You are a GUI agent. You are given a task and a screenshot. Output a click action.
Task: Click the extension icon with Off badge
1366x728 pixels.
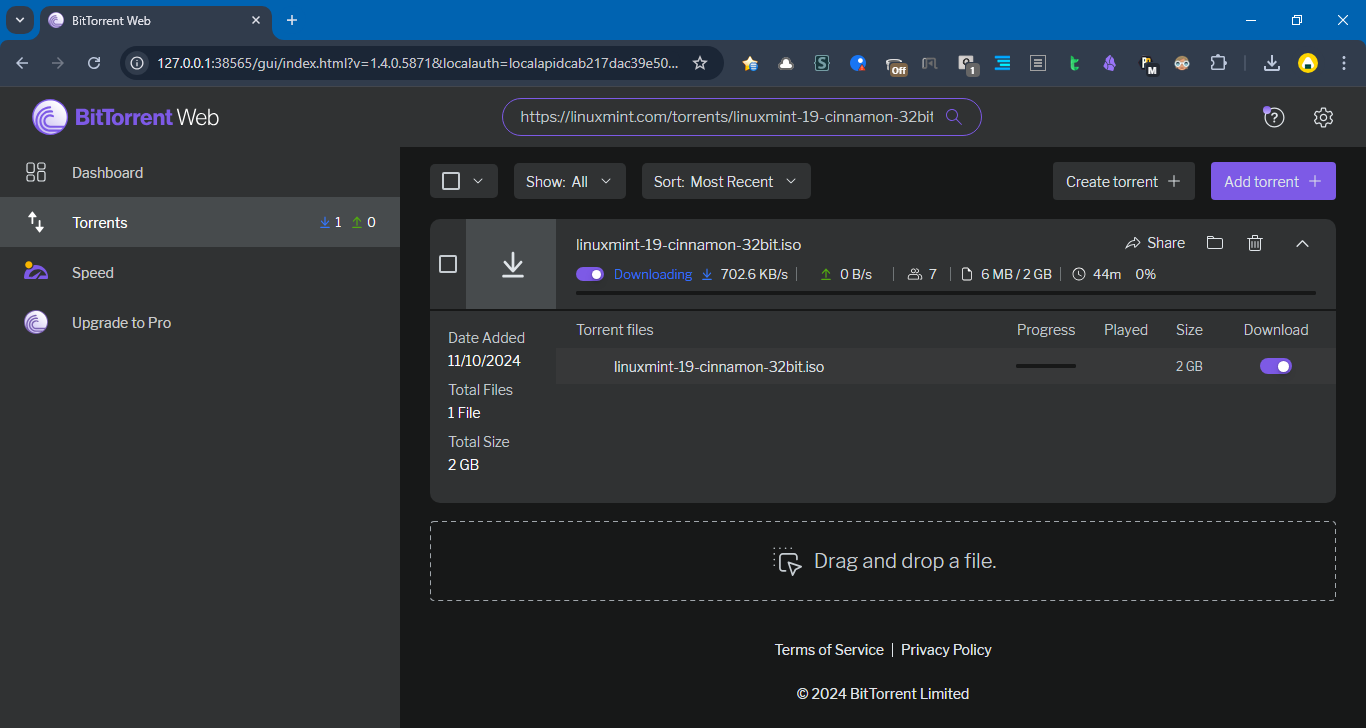tap(895, 65)
